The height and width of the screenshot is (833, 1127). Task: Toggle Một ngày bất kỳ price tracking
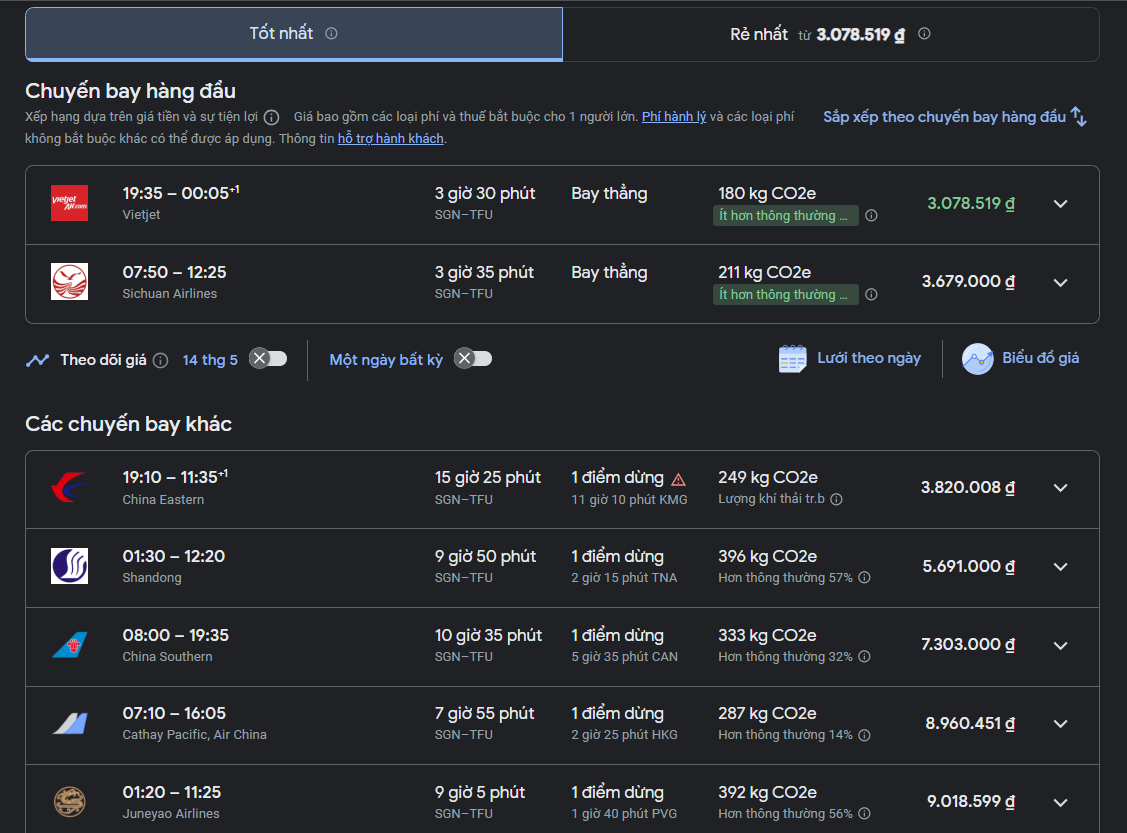point(473,358)
